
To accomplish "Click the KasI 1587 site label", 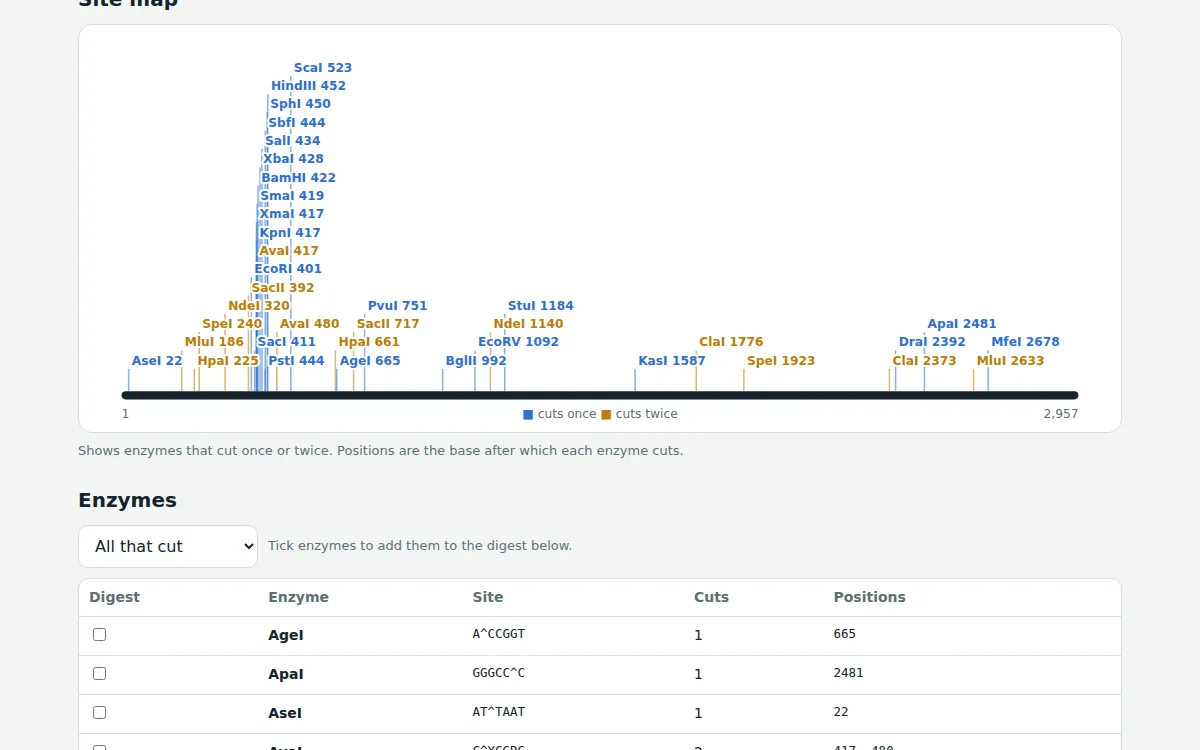I will tap(672, 361).
